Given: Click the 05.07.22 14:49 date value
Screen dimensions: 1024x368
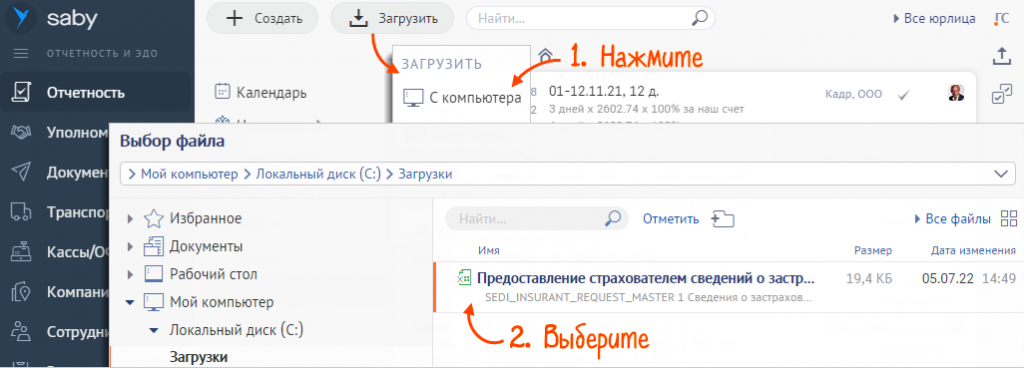Looking at the screenshot, I should tap(969, 279).
